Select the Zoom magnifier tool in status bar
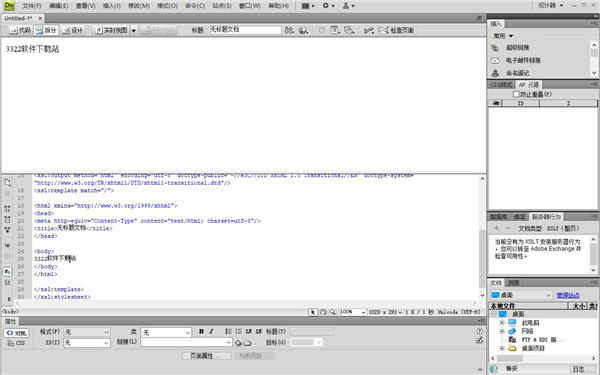600x375 pixels. point(333,312)
